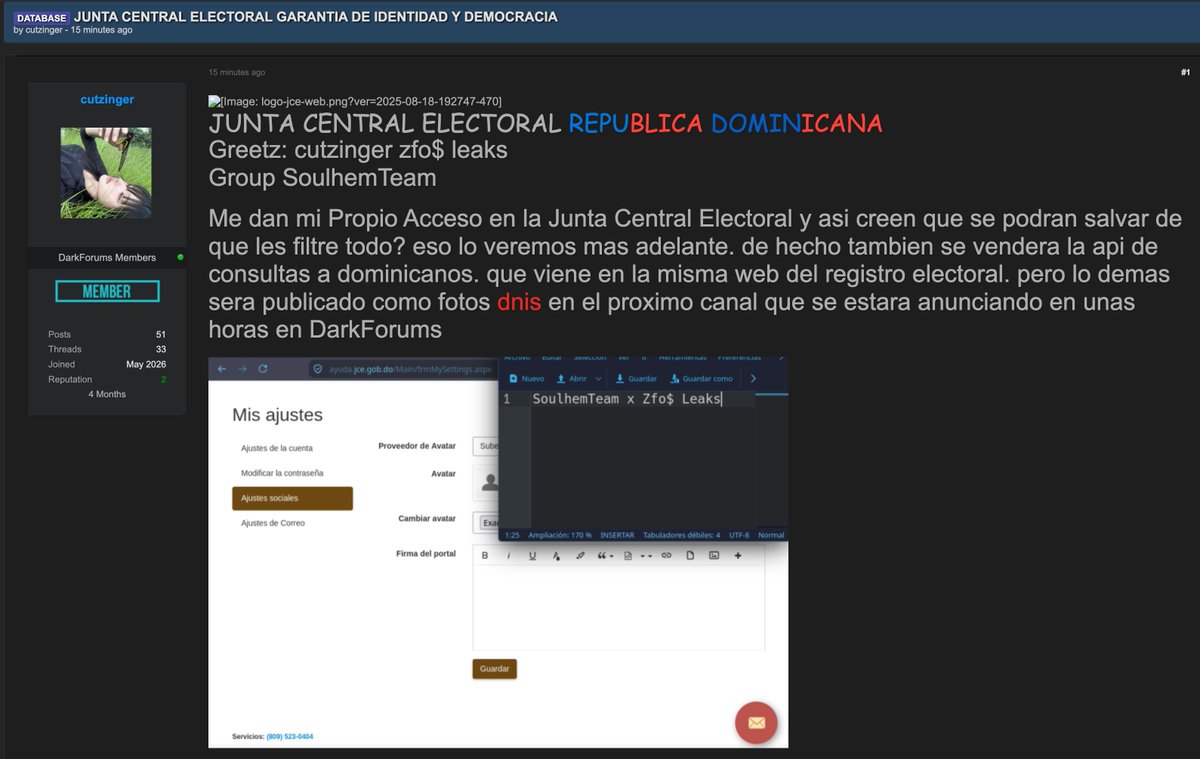Click the broken logo-jce-web image placeholder
The width and height of the screenshot is (1200, 759).
tap(355, 101)
